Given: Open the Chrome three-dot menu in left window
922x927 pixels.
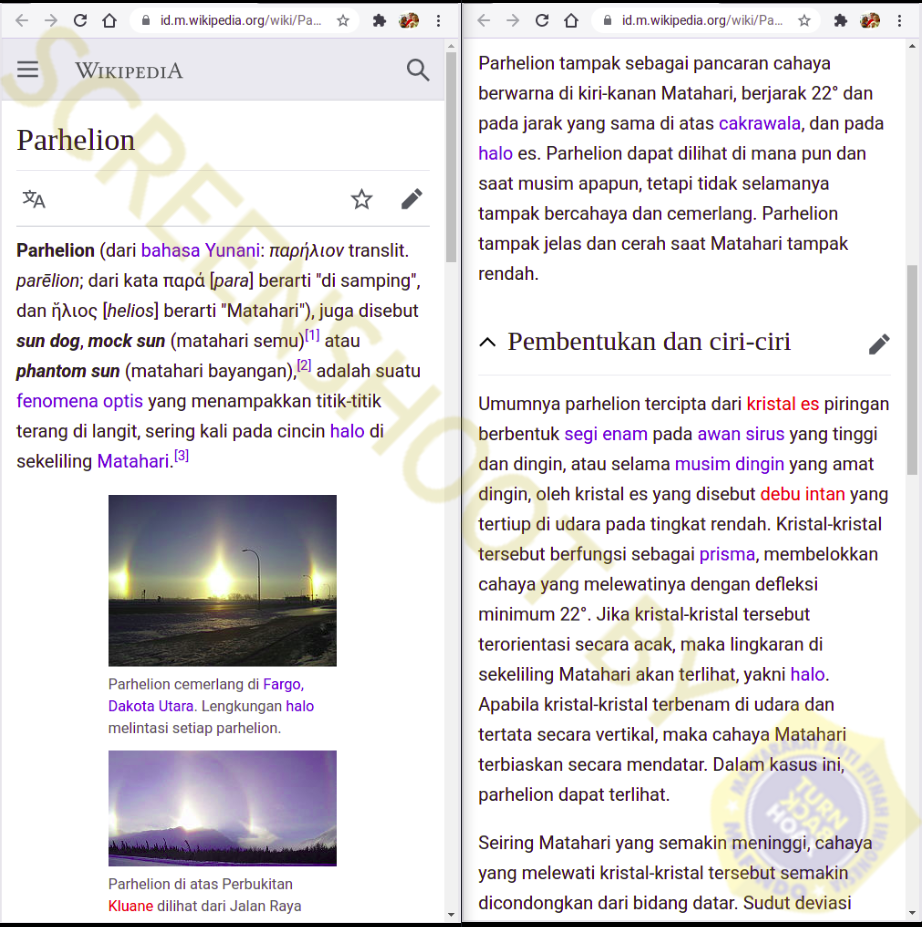Looking at the screenshot, I should click(439, 21).
